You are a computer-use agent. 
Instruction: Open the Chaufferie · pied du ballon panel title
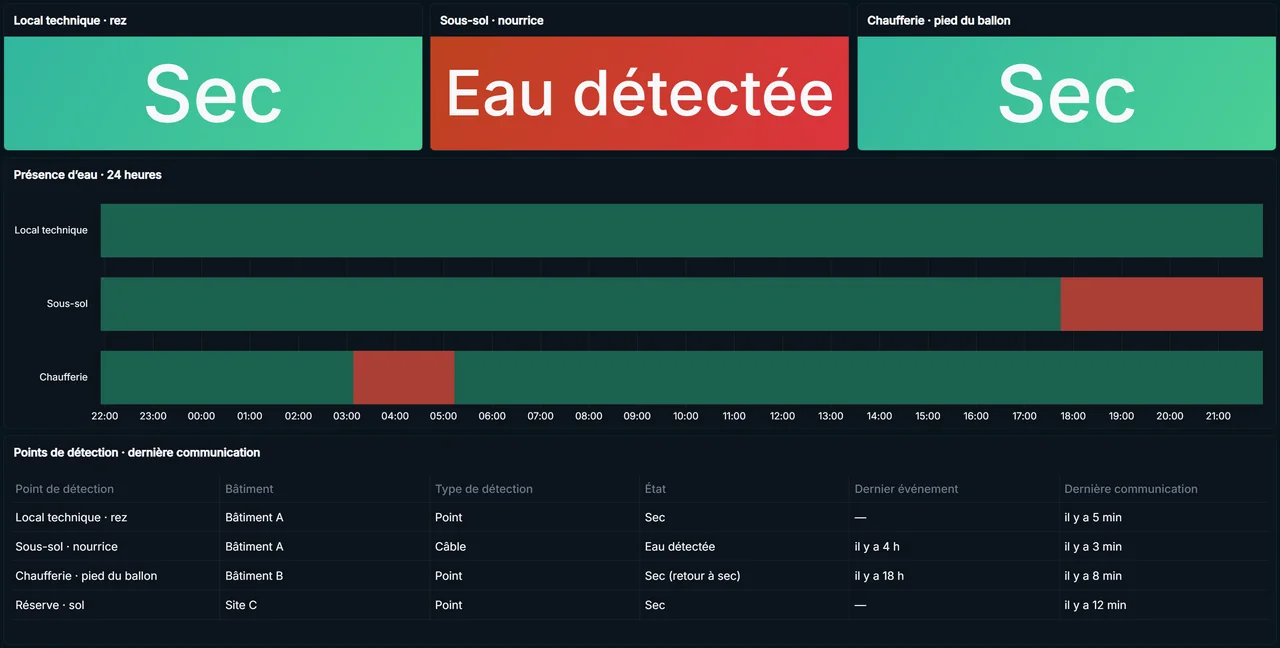pyautogui.click(x=939, y=20)
